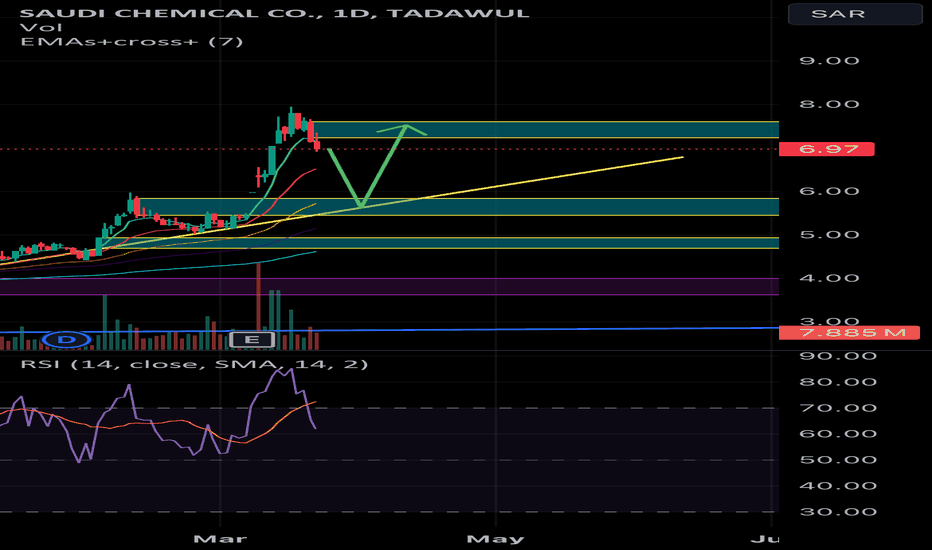Click the 90.00 RSI scale label
The height and width of the screenshot is (550, 932).
coord(838,356)
